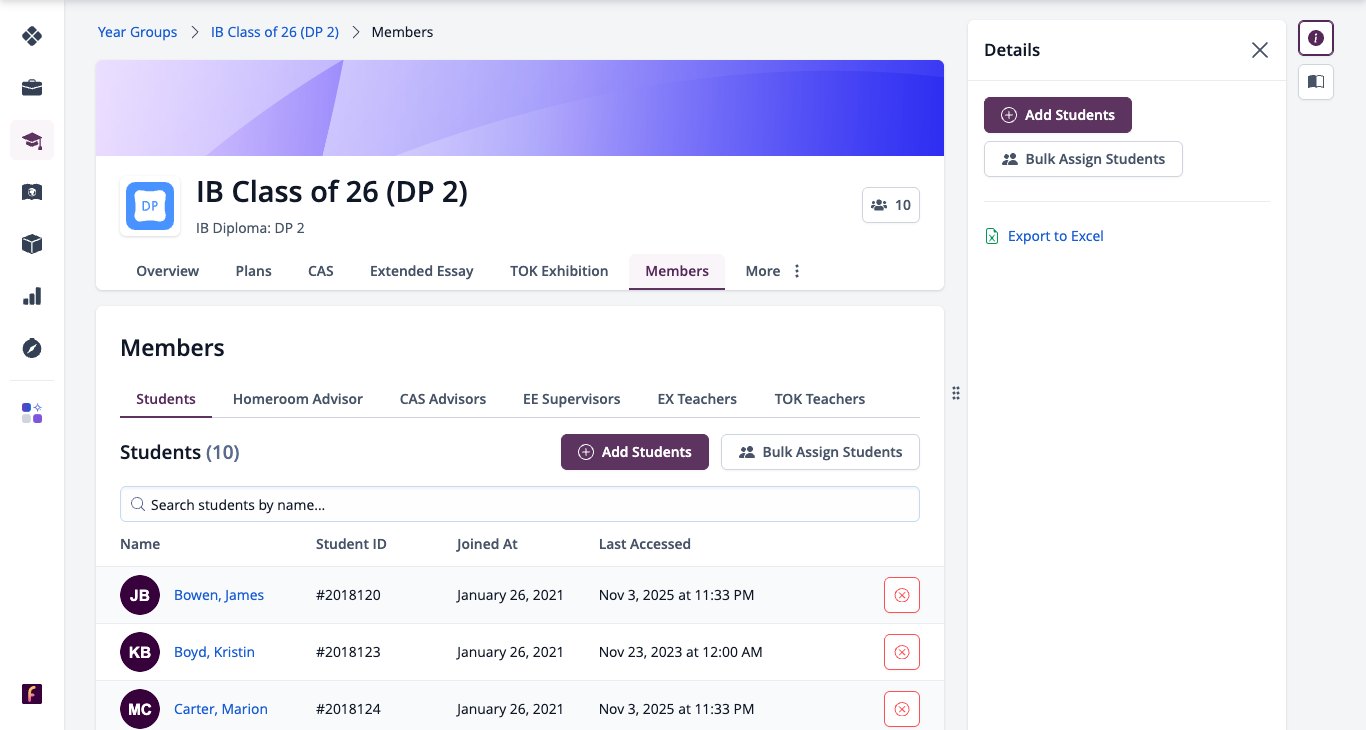The width and height of the screenshot is (1366, 730).
Task: Toggle the info details panel icon
Action: (x=1316, y=38)
